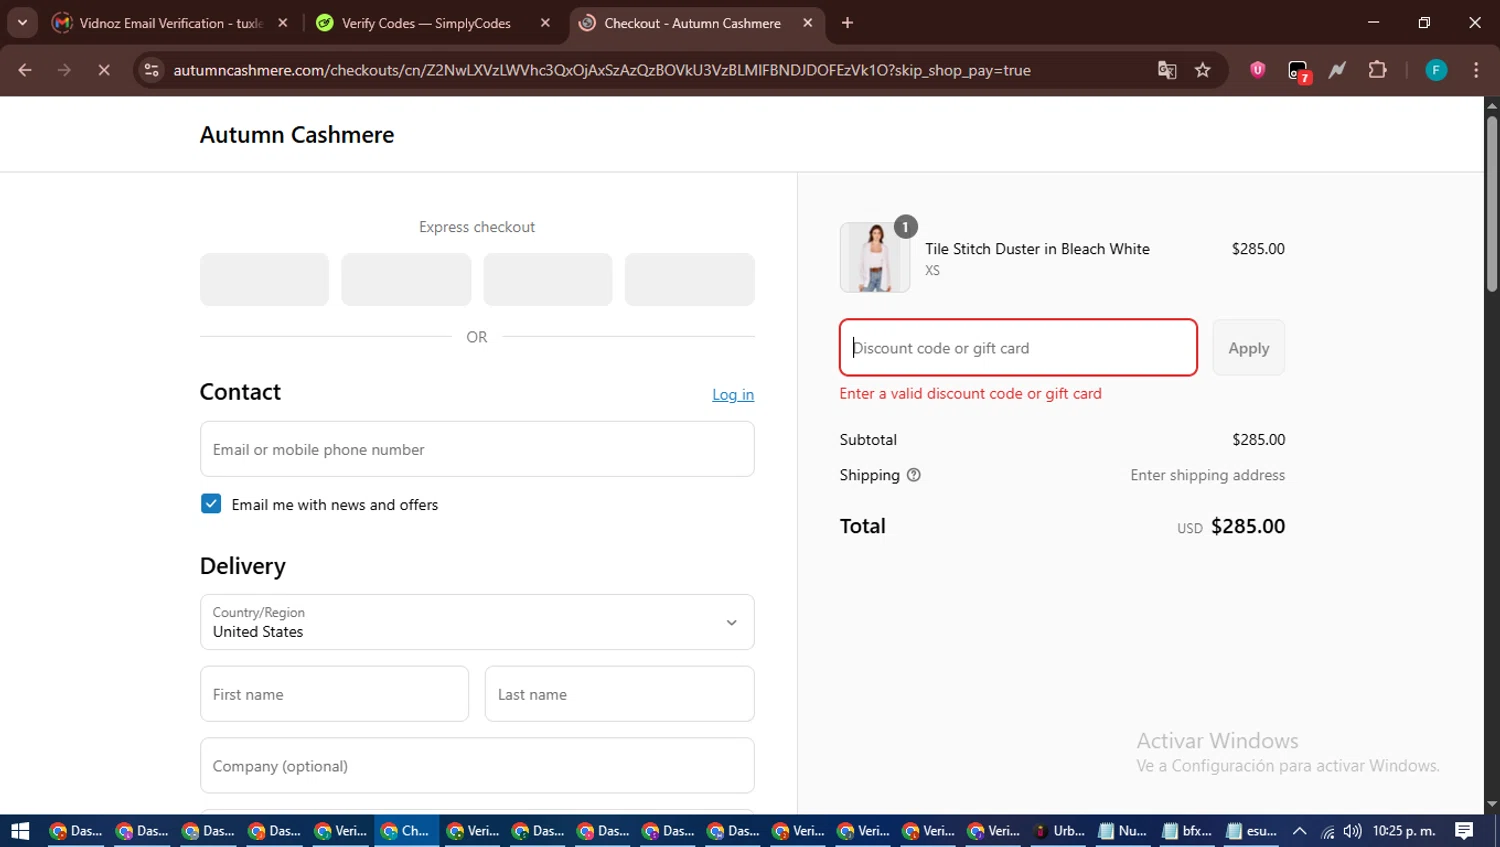Click the 'Enter shipping address' text
The image size is (1500, 847).
coord(1208,475)
